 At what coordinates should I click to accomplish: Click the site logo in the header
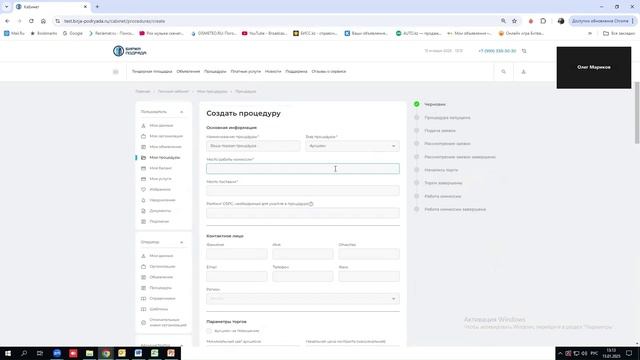129,51
